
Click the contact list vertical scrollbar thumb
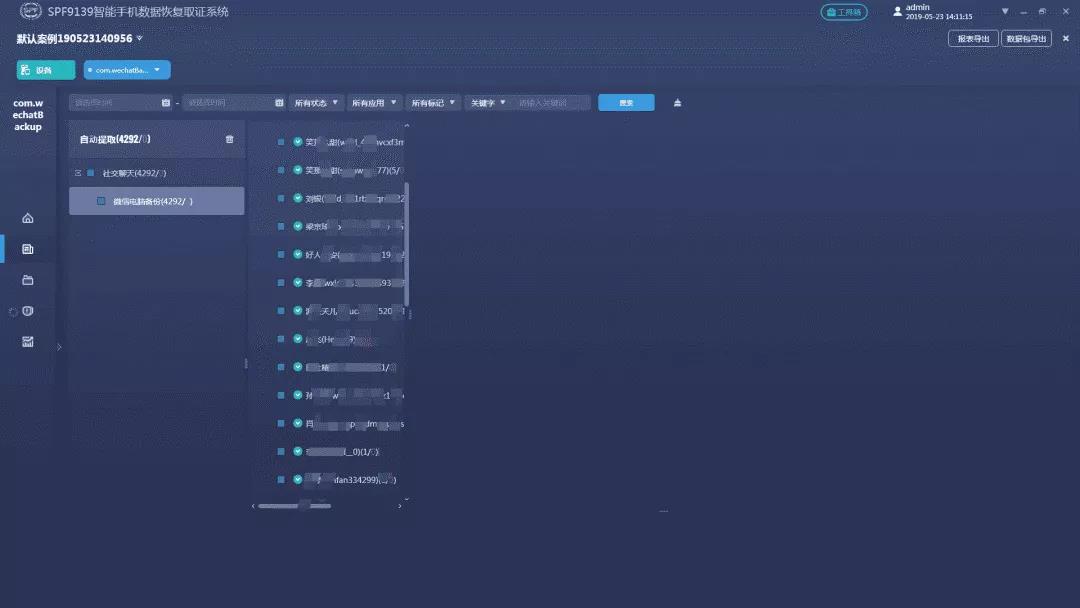click(x=406, y=244)
